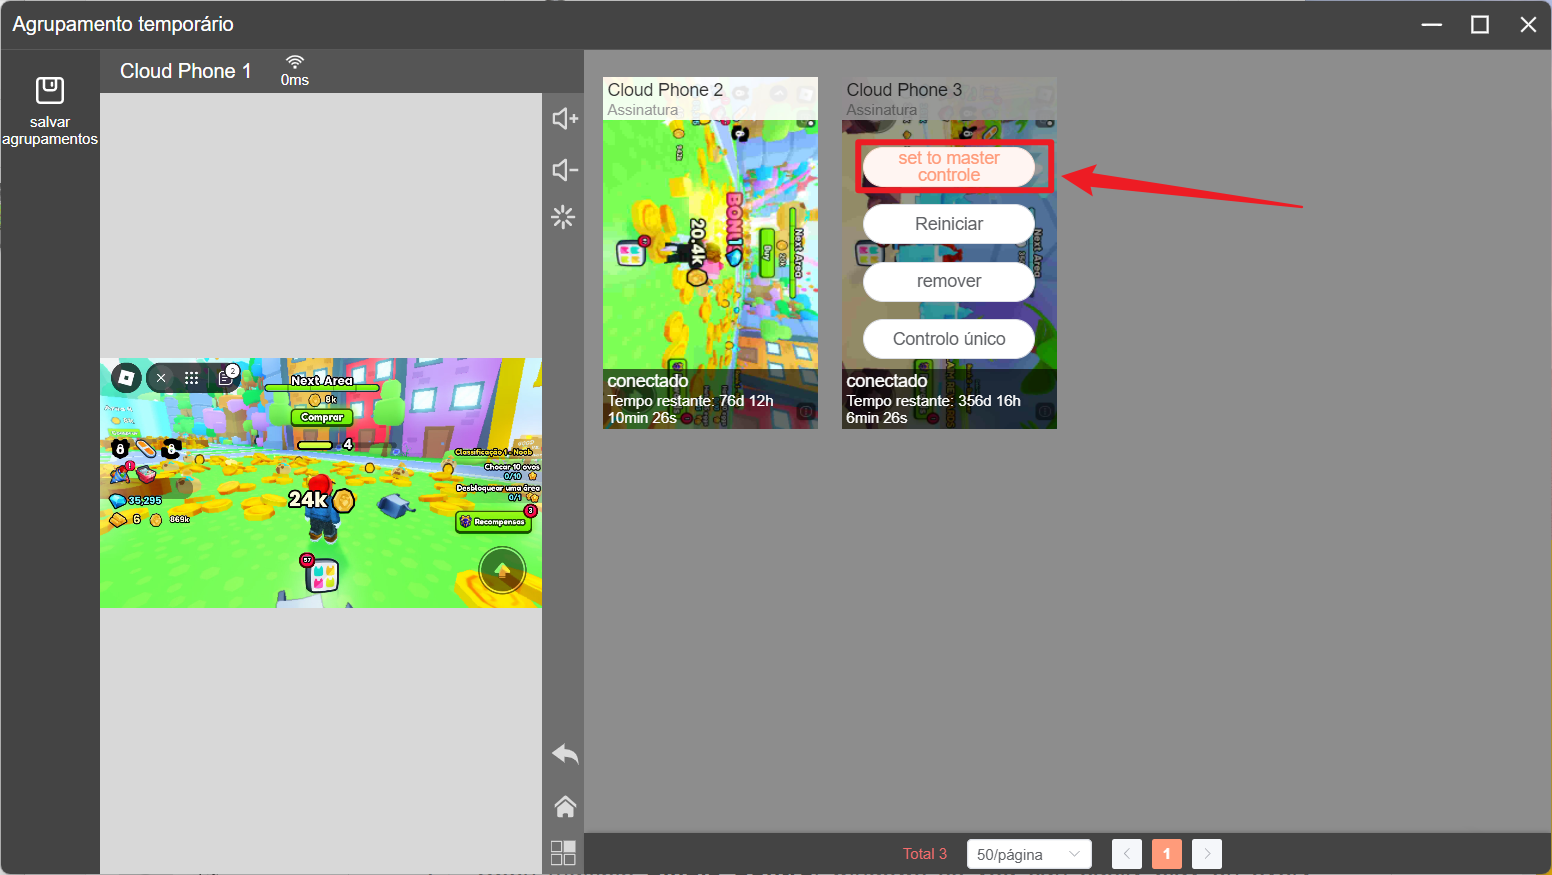1552x875 pixels.
Task: Select Controlo único on Cloud Phone 3
Action: point(949,339)
